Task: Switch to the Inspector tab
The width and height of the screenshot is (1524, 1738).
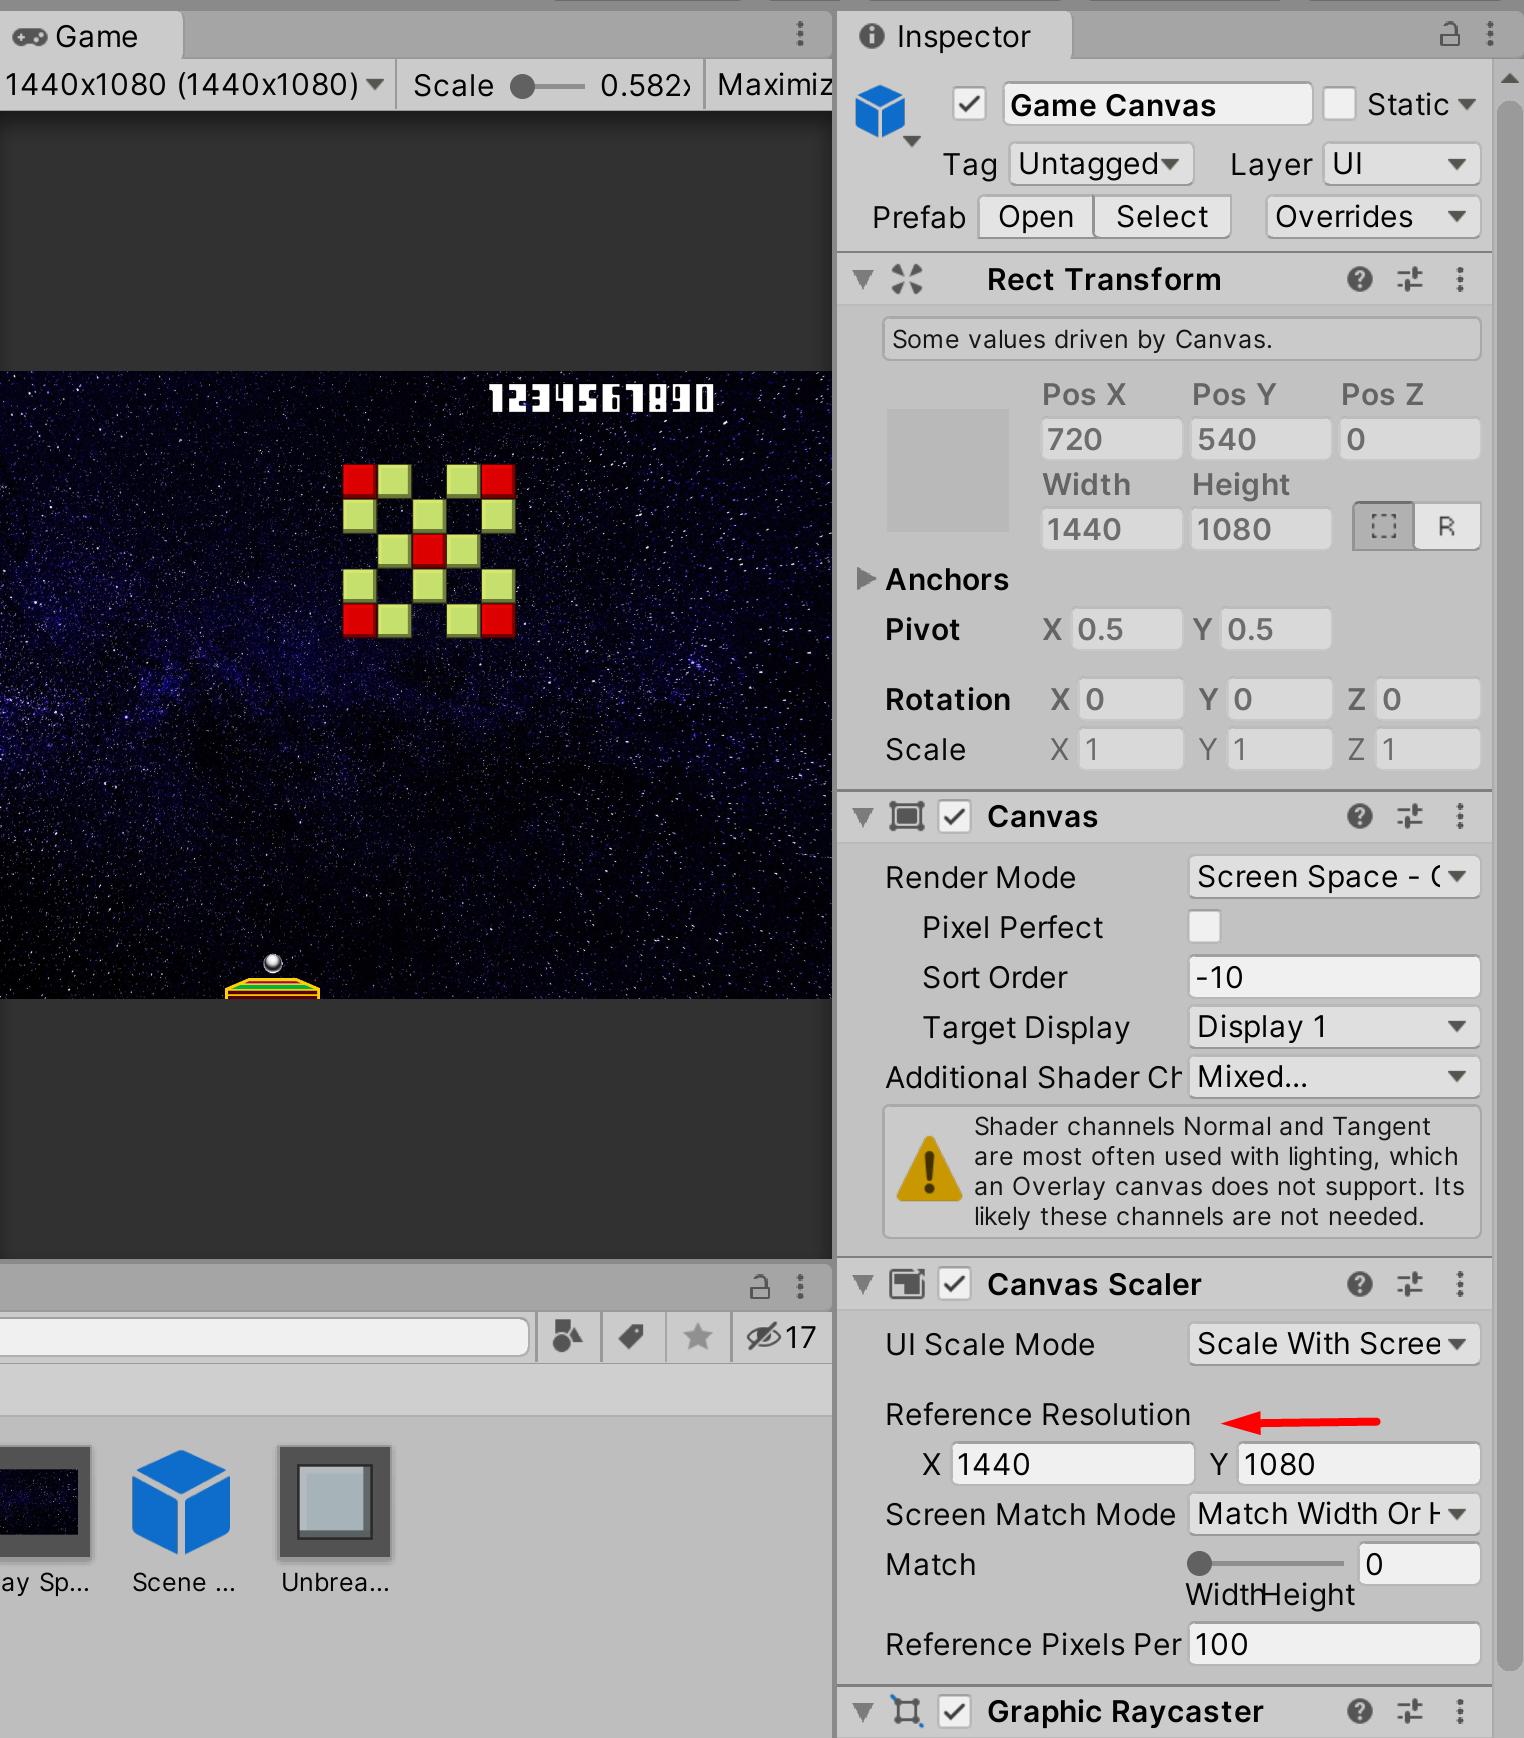Action: (955, 36)
